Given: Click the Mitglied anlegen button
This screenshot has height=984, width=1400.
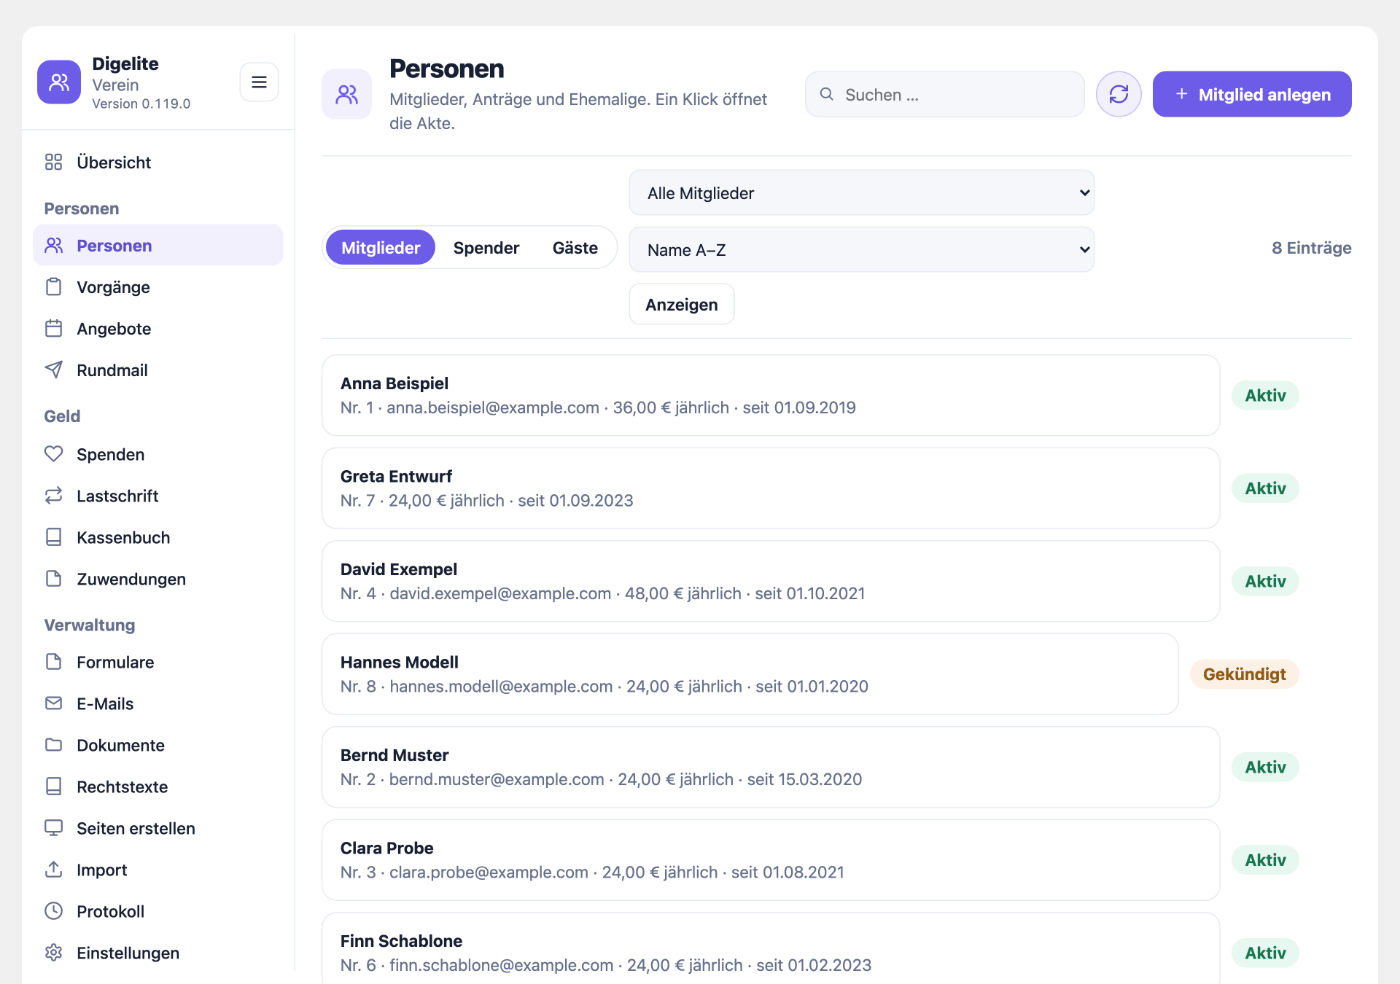Looking at the screenshot, I should coord(1252,94).
